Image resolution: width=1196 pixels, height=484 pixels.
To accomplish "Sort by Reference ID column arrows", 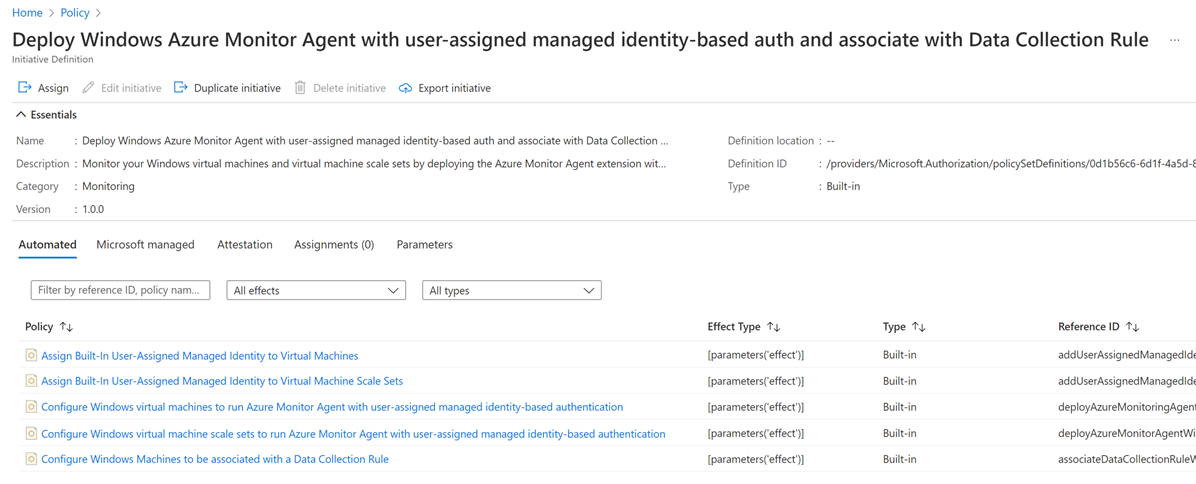I will pos(1132,327).
